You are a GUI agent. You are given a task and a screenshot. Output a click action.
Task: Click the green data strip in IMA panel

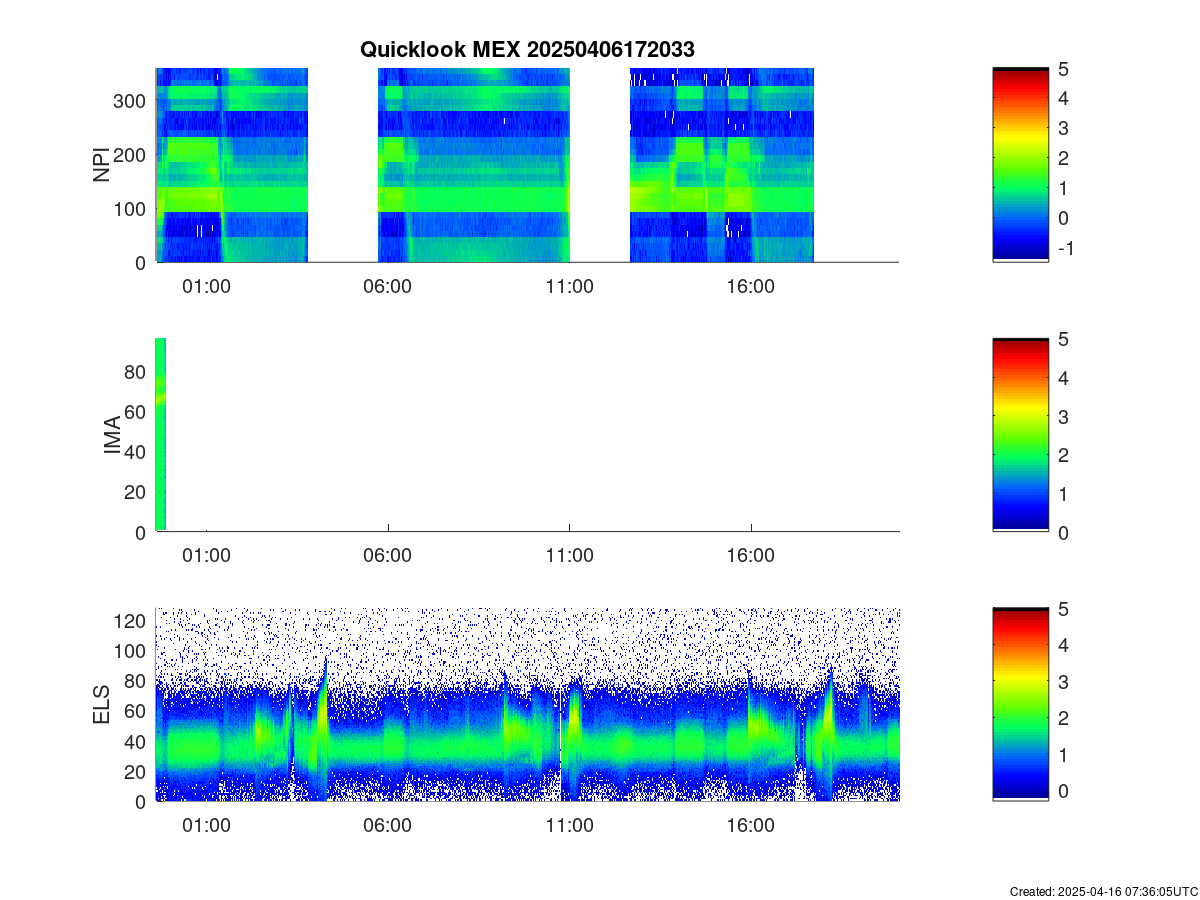[x=160, y=435]
